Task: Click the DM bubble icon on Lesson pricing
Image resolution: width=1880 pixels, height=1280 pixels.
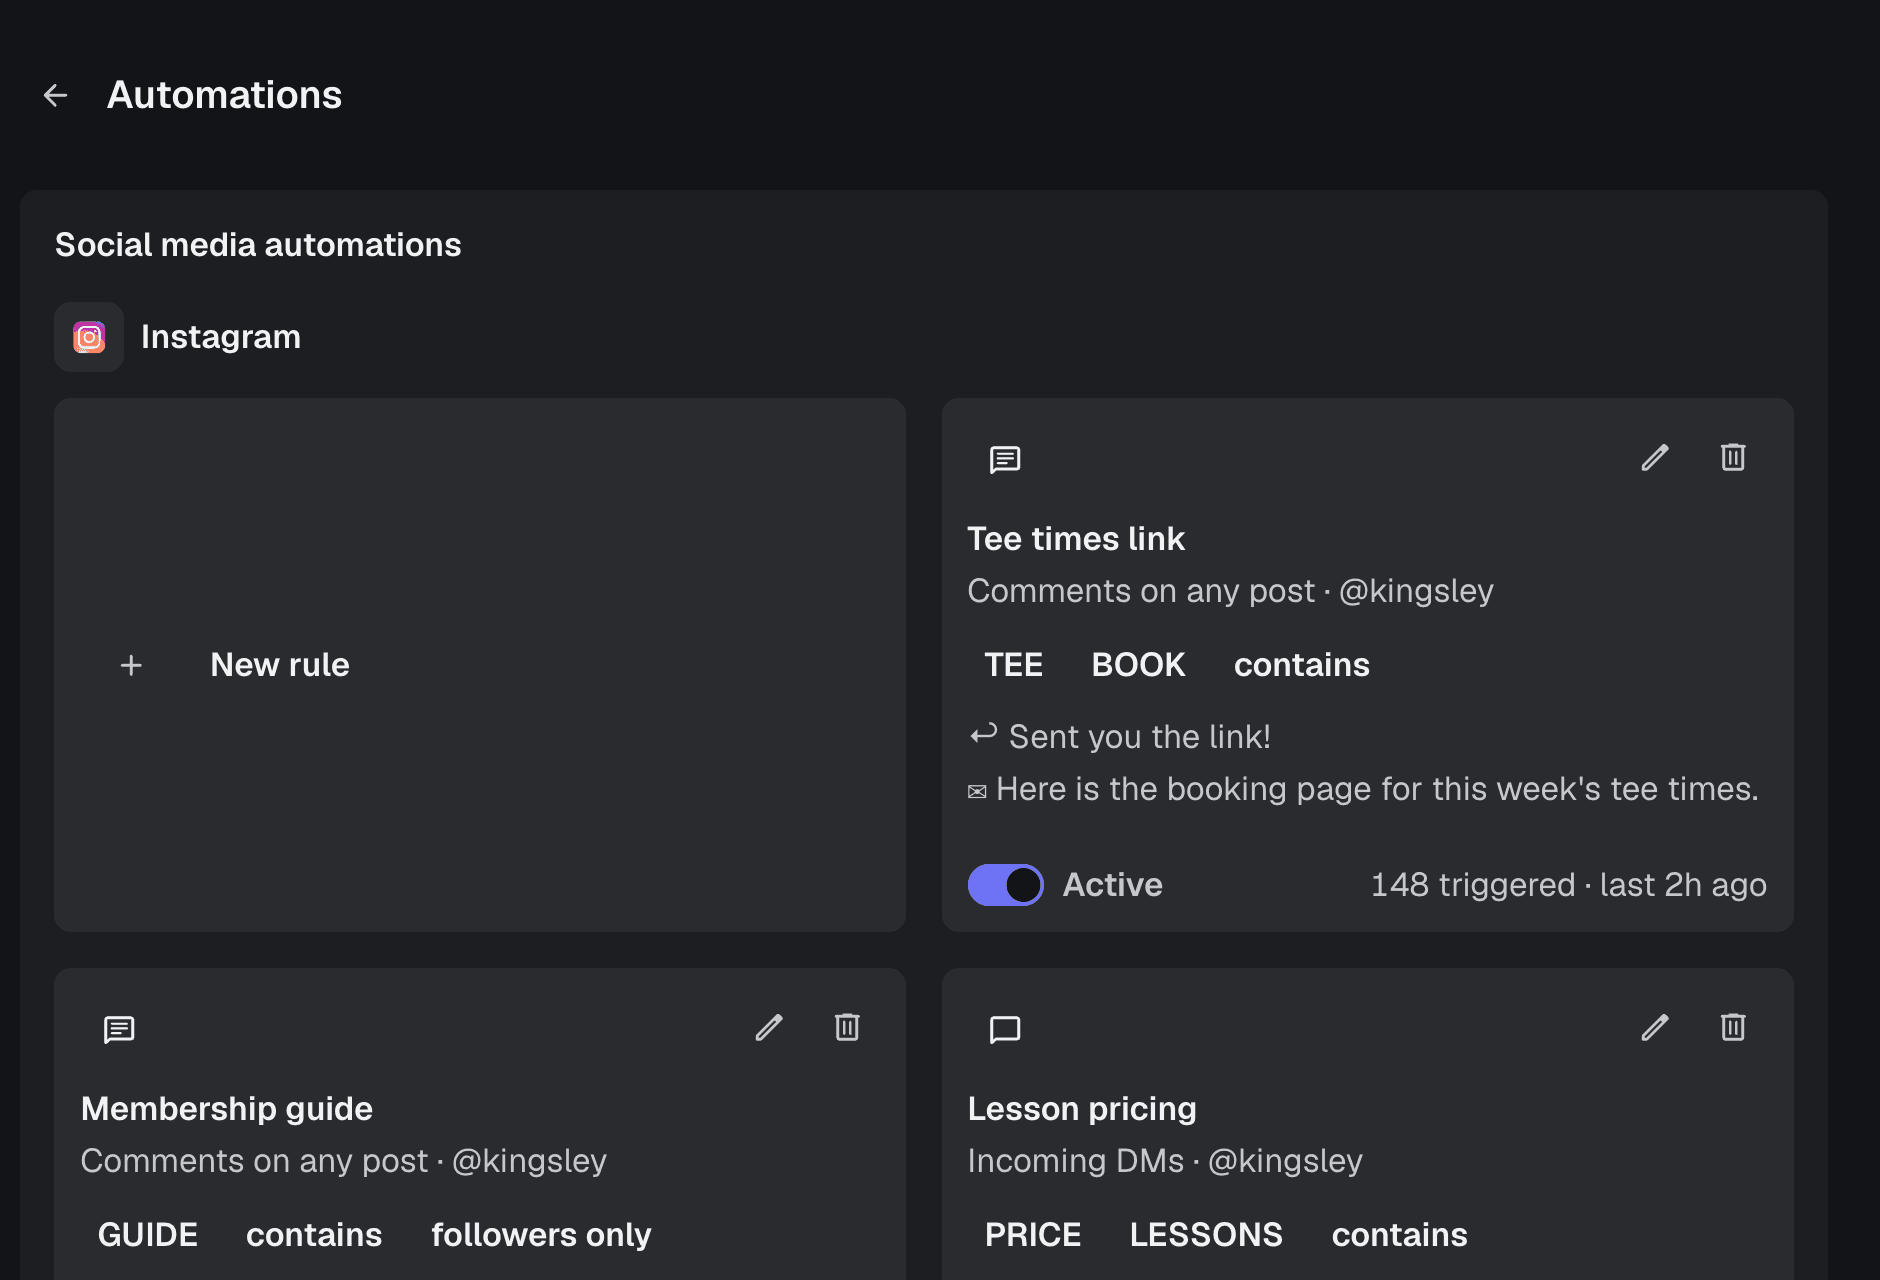Action: pyautogui.click(x=1005, y=1030)
